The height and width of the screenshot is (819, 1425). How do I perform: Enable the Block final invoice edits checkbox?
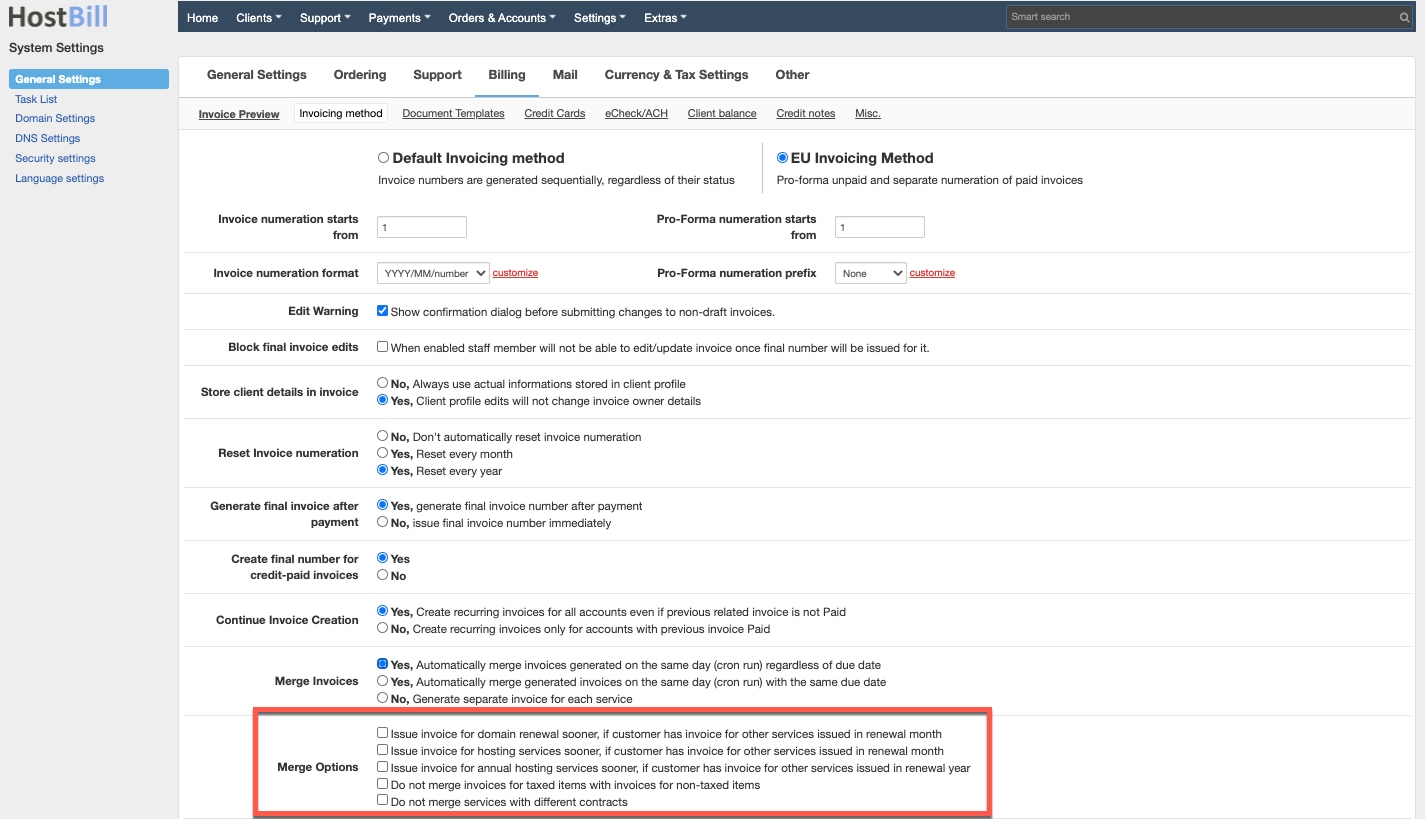381,346
